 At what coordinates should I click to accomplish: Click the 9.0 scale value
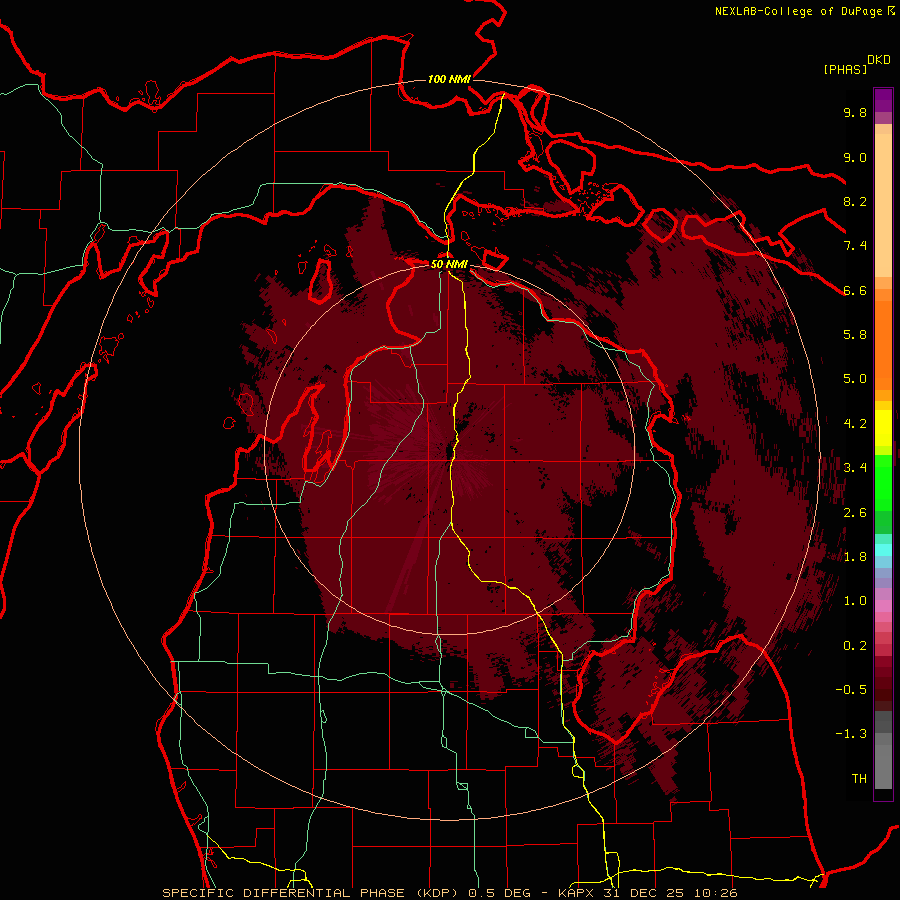point(855,157)
